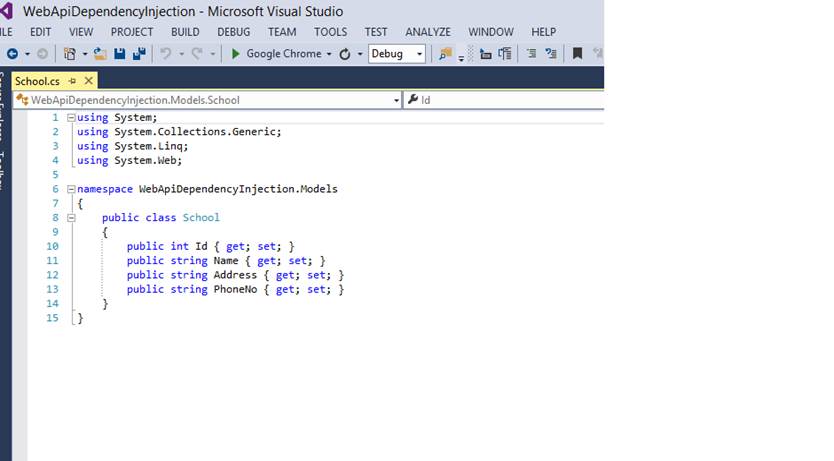Viewport: 834px width, 461px height.
Task: Open the VIEW menu
Action: (x=81, y=32)
